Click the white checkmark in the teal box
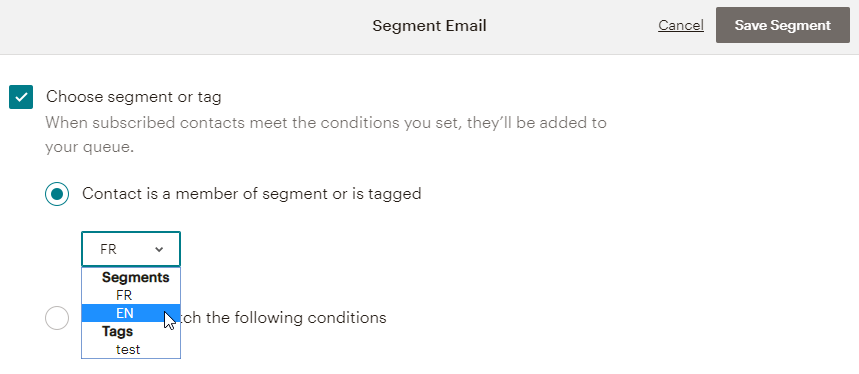 point(21,97)
